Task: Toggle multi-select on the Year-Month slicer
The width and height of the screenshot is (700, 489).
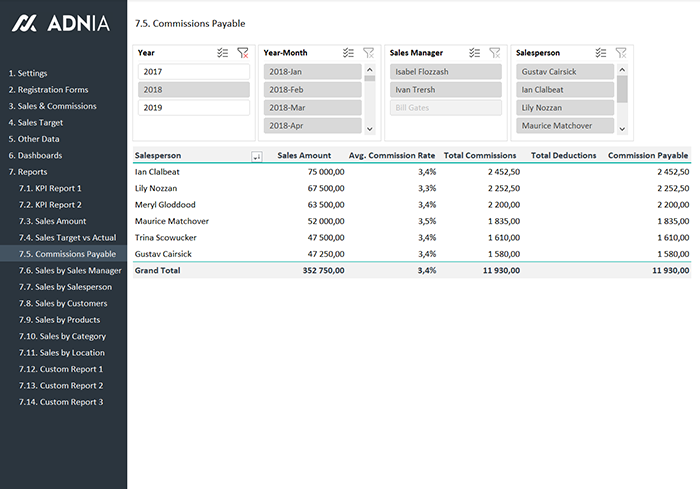Action: (348, 53)
